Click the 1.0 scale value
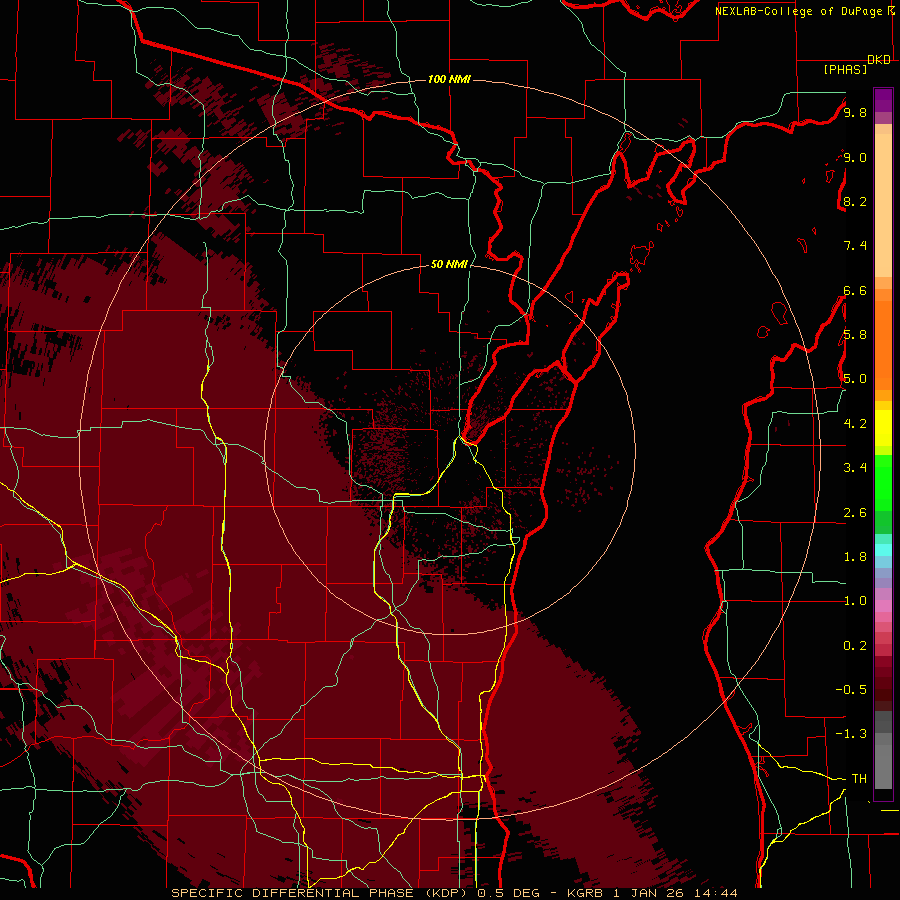Viewport: 900px width, 900px height. click(x=855, y=601)
